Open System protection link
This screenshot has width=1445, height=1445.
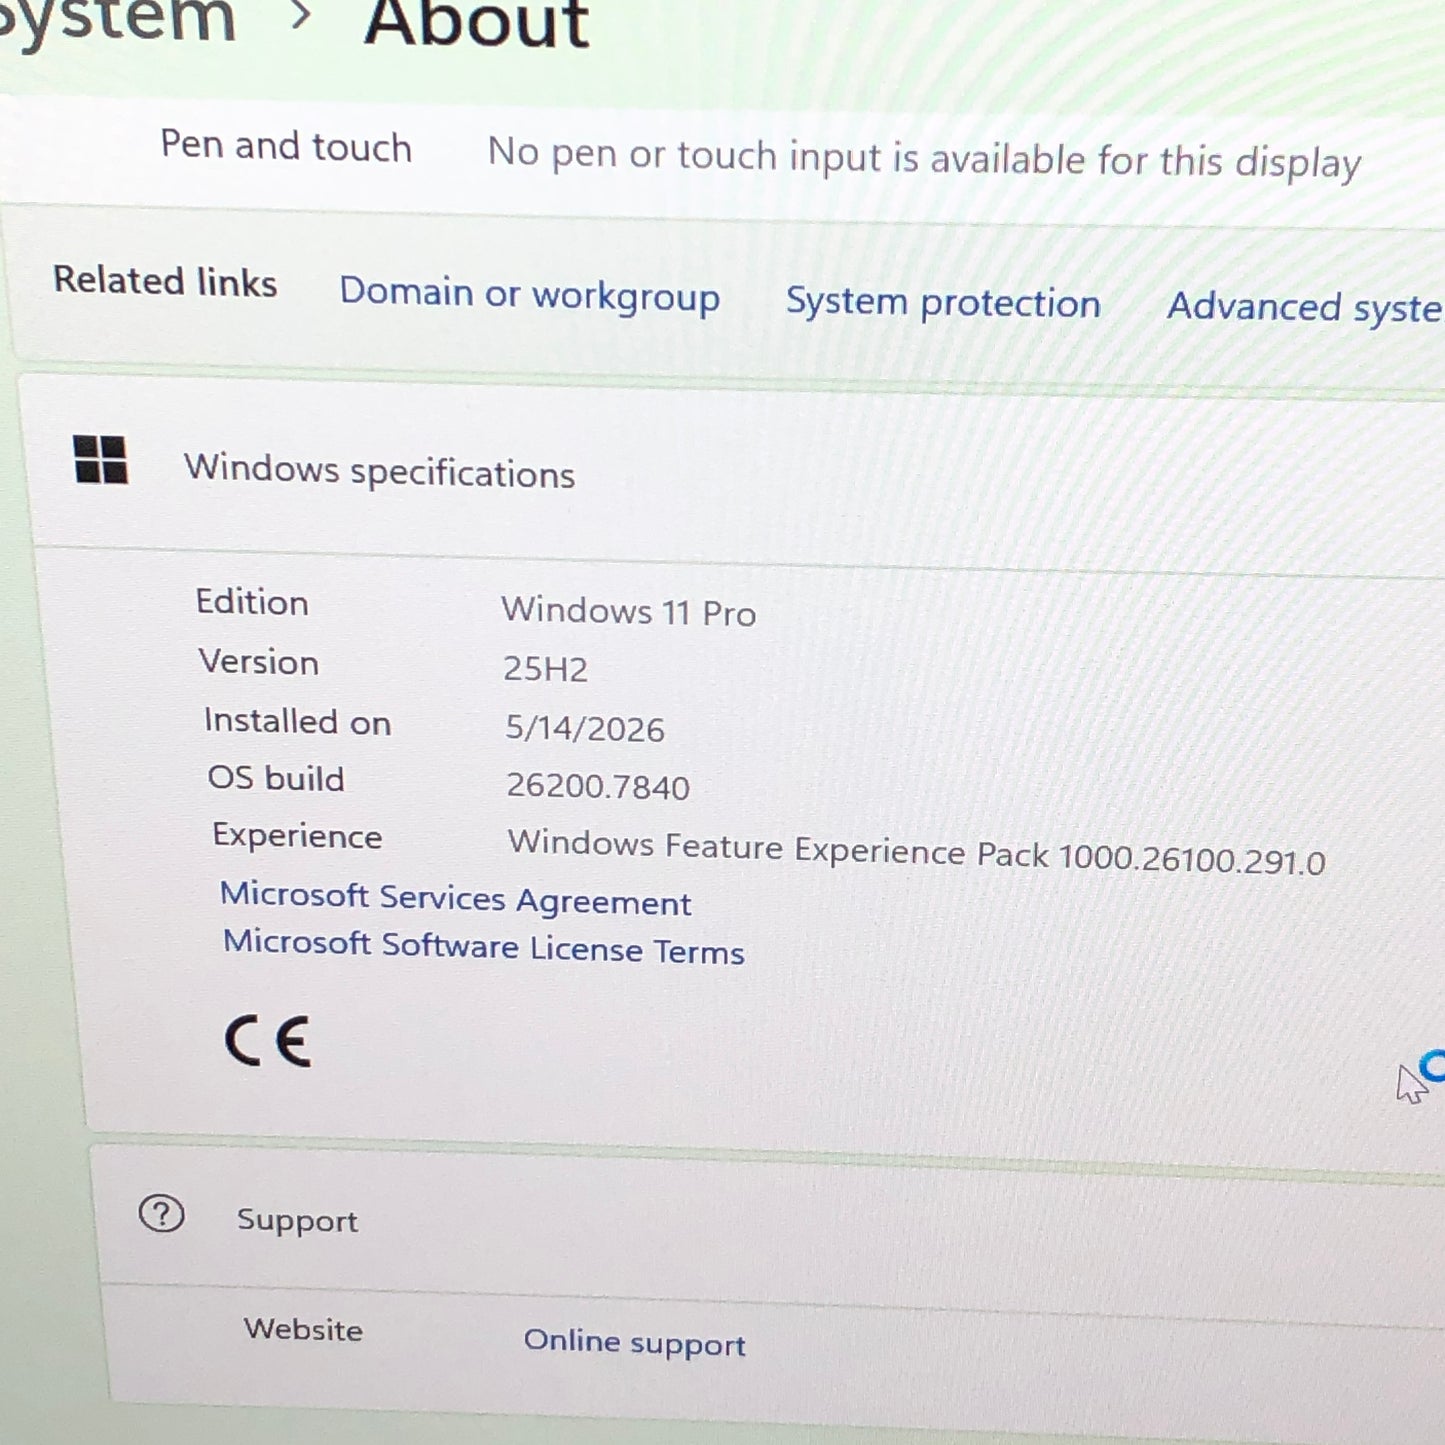point(943,303)
